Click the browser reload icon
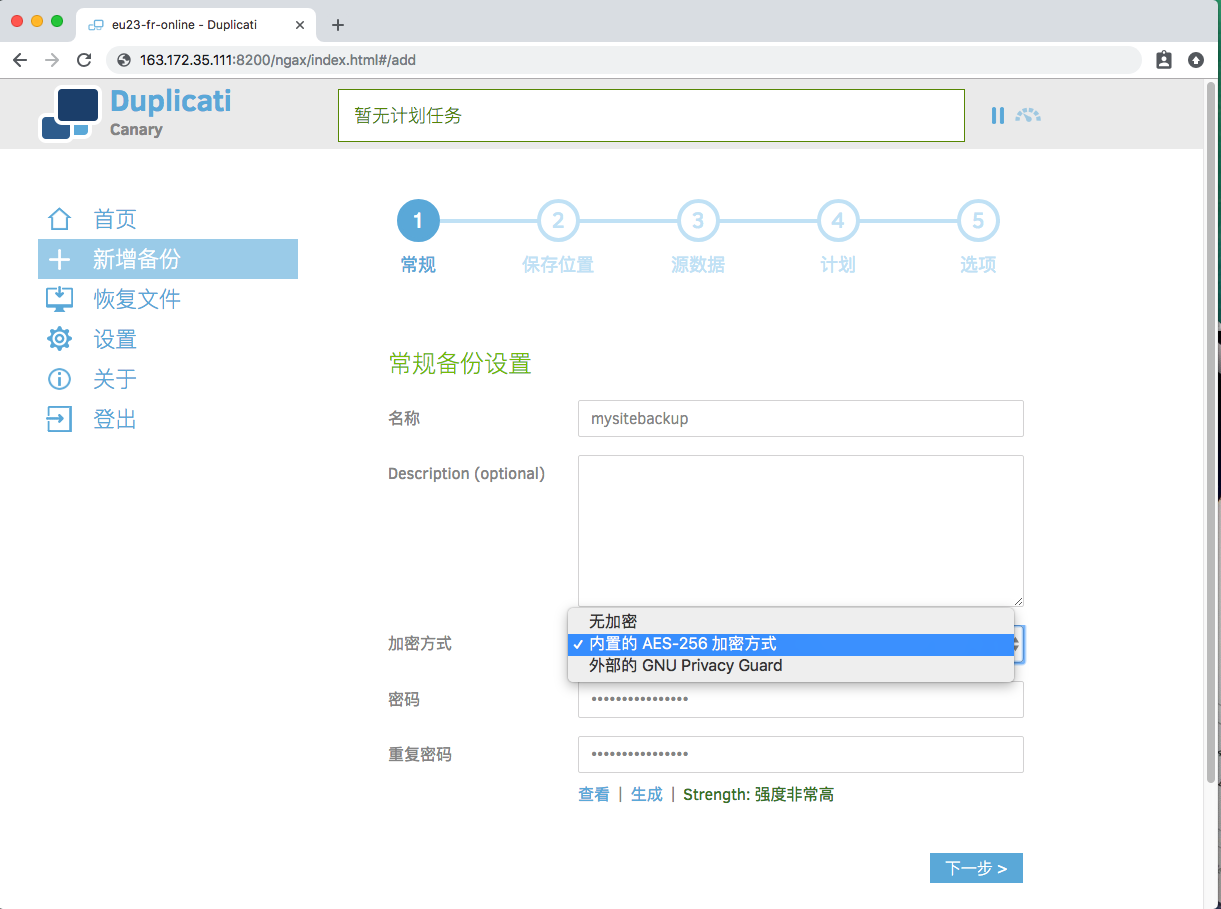1221x909 pixels. (84, 60)
